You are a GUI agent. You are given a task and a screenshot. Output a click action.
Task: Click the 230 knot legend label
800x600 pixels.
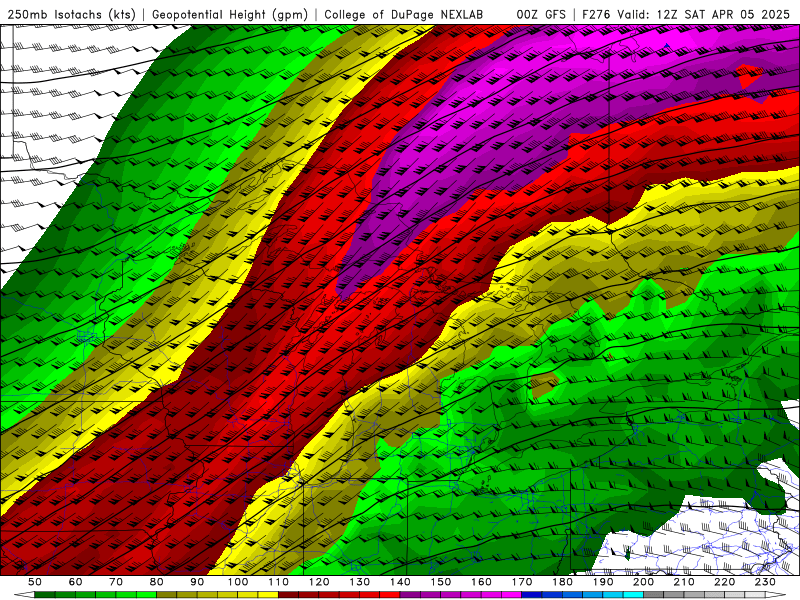point(765,582)
